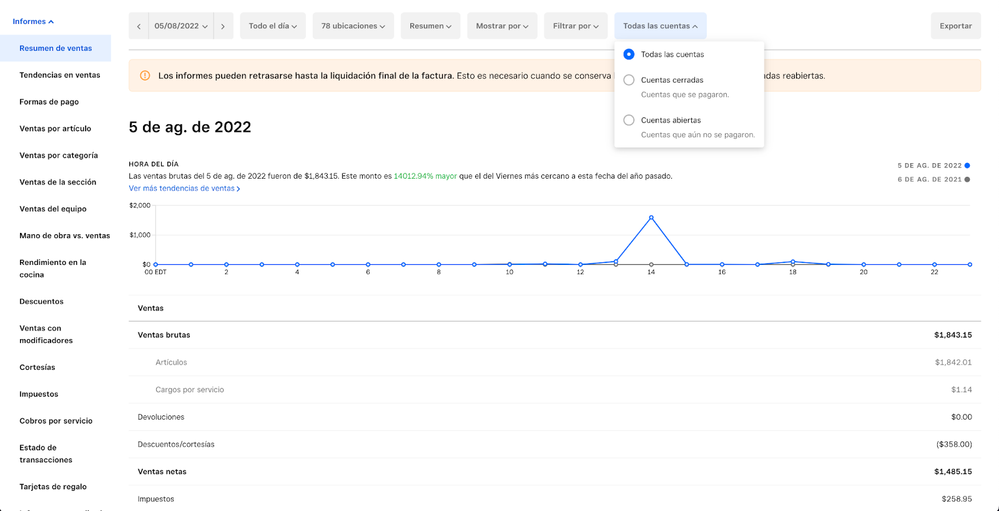
Task: Click the gray 6 de ag. de 2021 legend dot
Action: pyautogui.click(x=967, y=179)
